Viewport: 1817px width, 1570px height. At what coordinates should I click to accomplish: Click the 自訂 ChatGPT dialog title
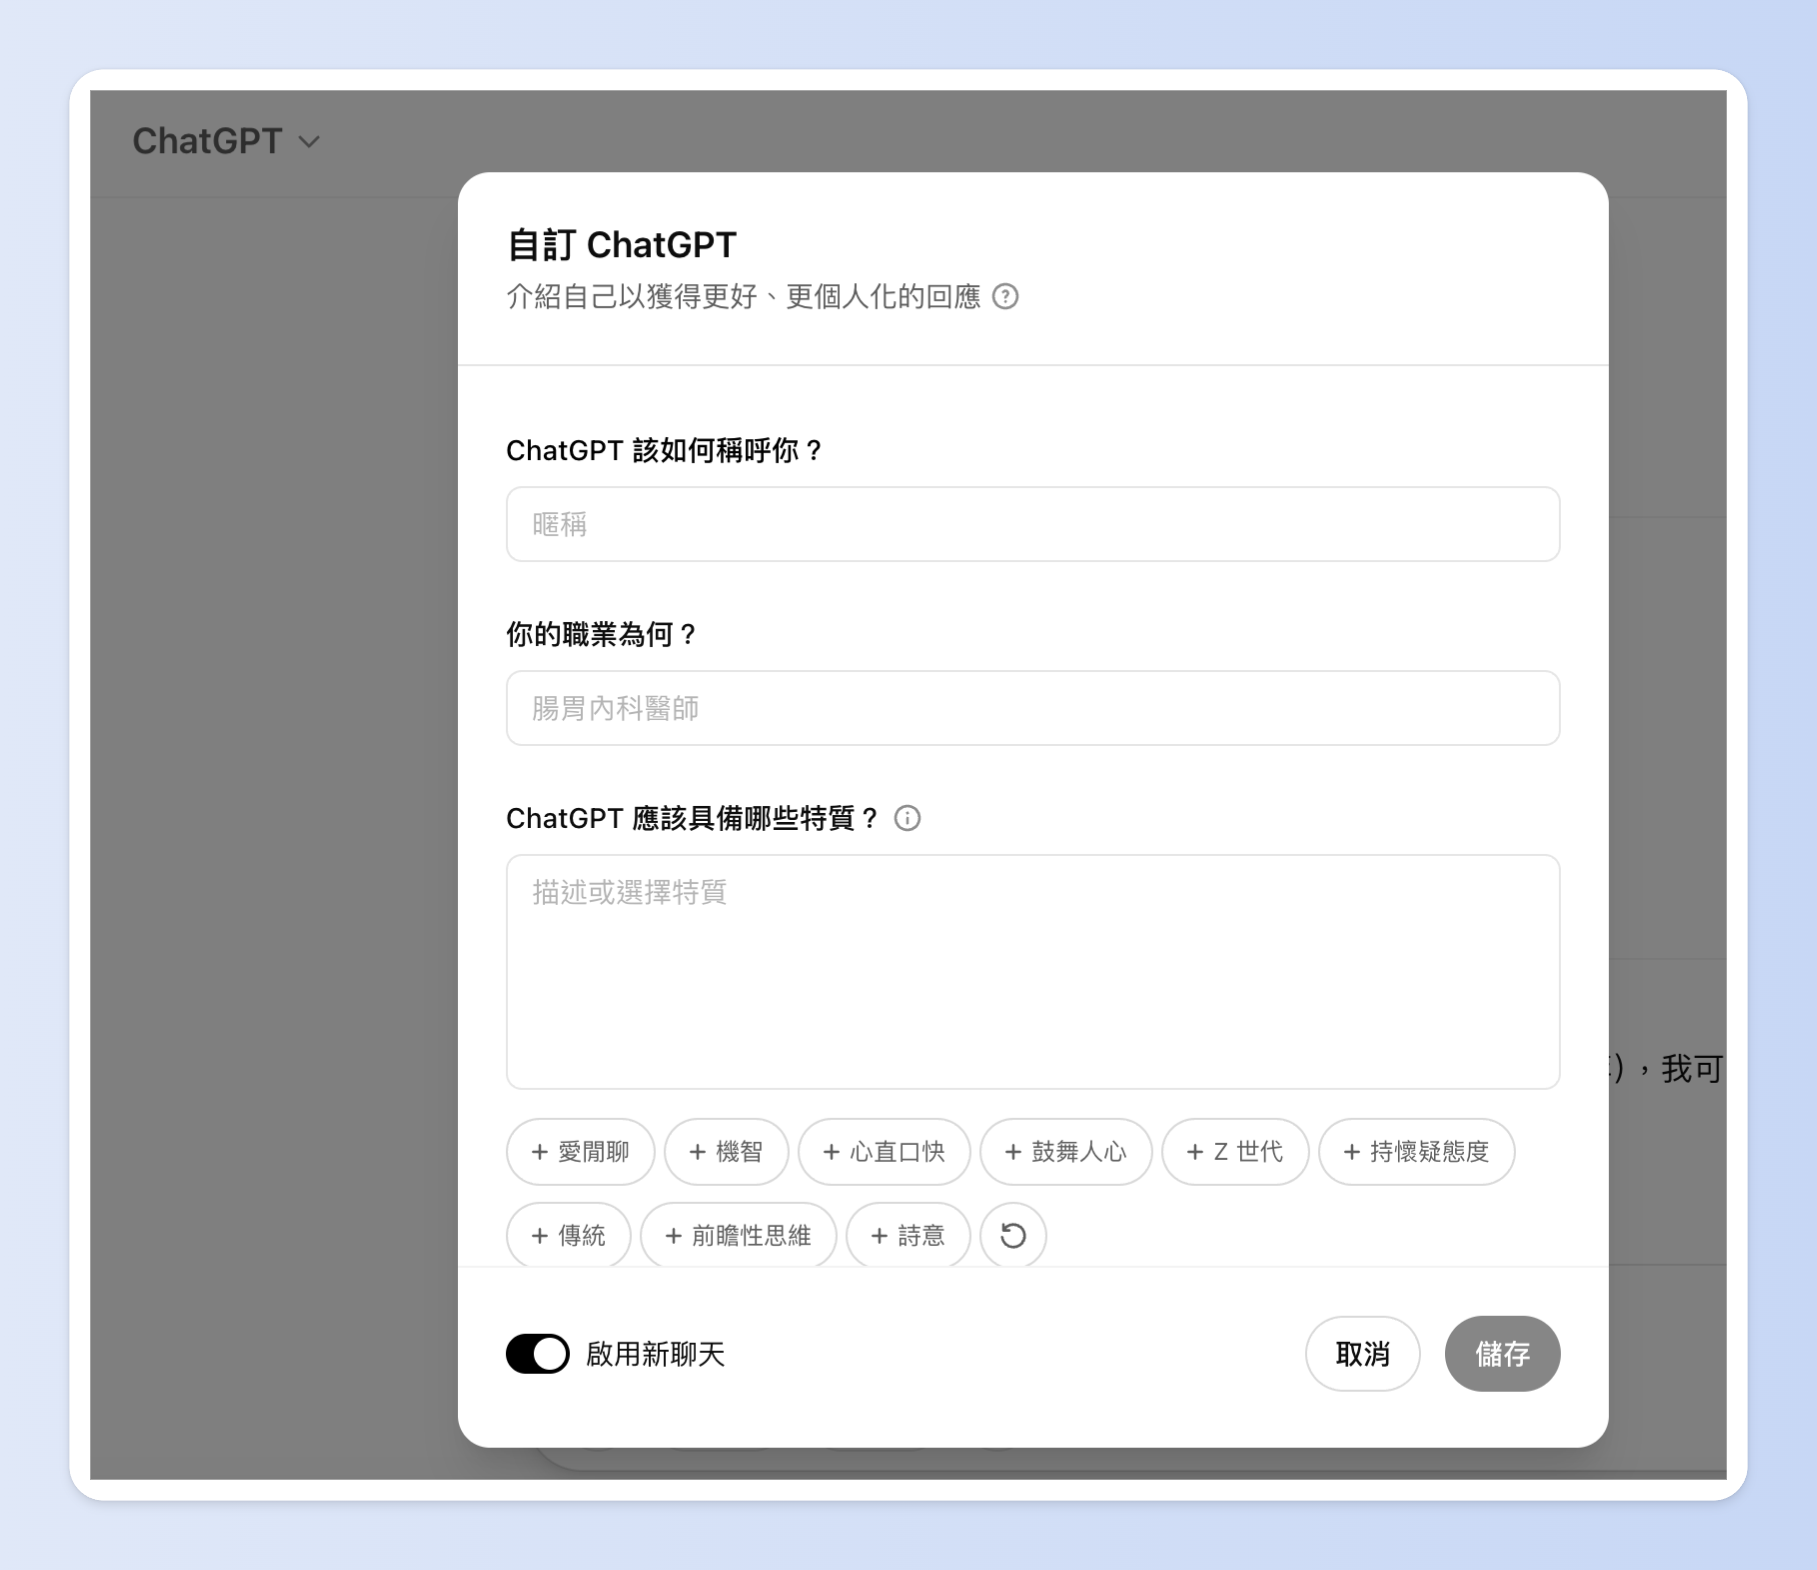coord(621,245)
